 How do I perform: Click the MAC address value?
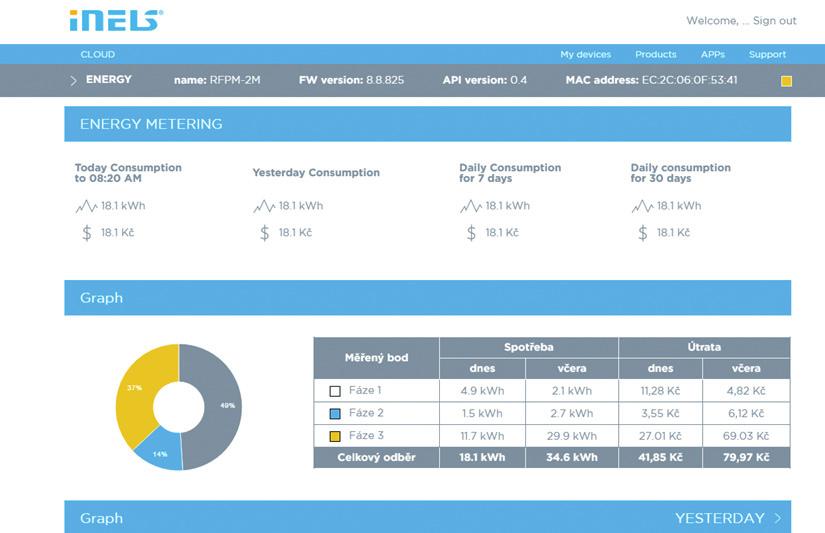click(x=689, y=80)
